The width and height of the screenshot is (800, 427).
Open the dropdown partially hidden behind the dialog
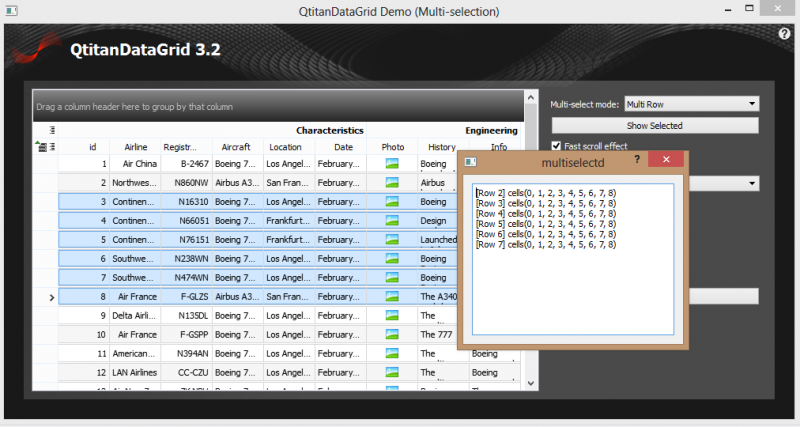tap(724, 184)
